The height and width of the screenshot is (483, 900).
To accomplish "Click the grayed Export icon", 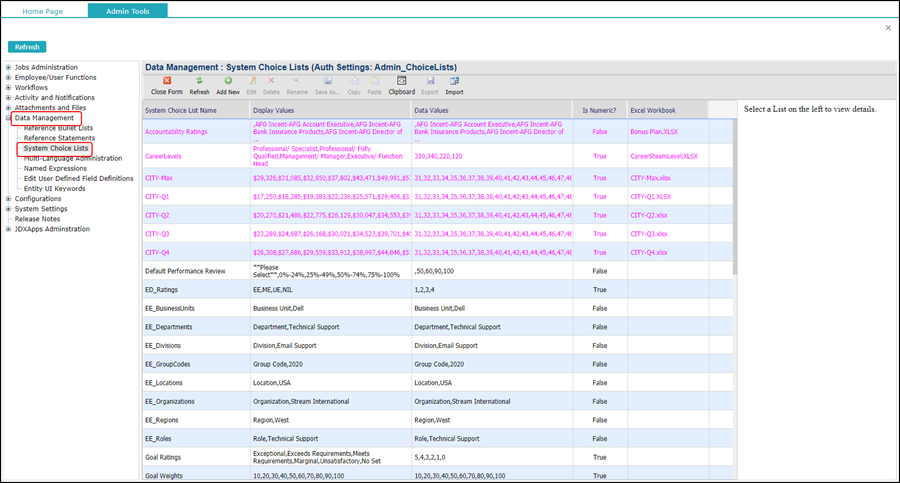I will pos(430,81).
